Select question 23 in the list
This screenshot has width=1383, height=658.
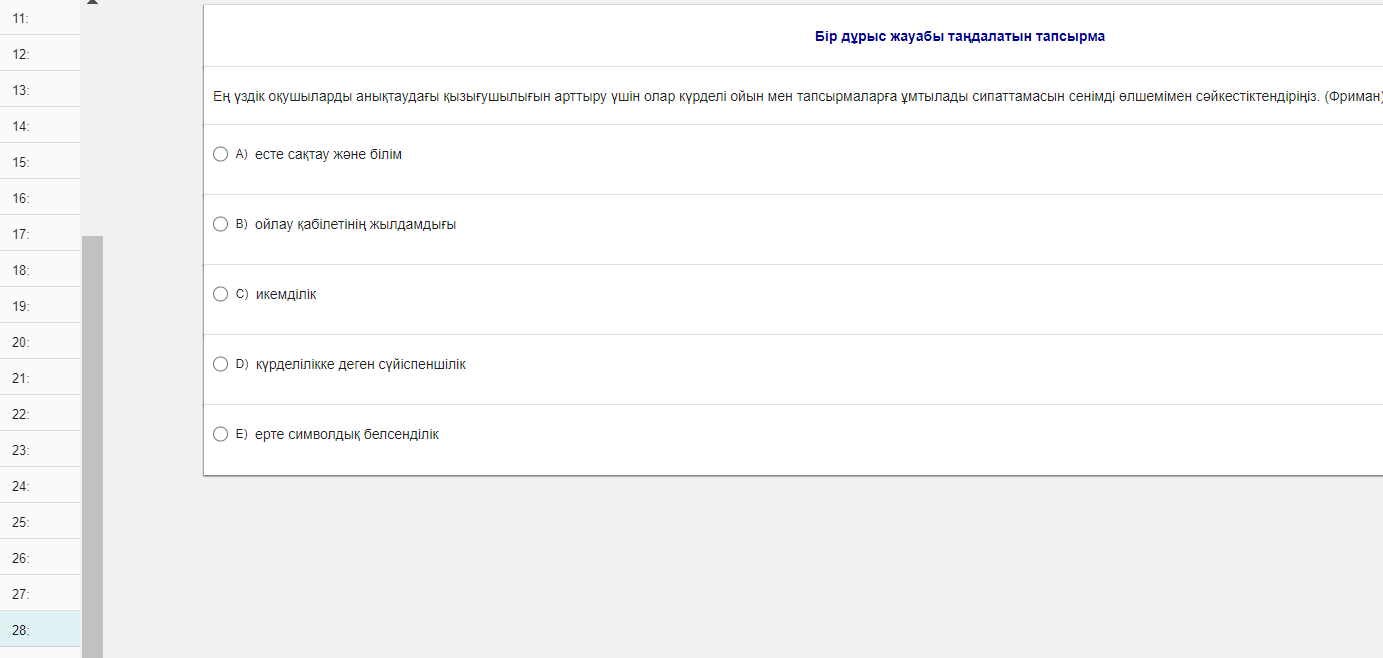pos(40,450)
